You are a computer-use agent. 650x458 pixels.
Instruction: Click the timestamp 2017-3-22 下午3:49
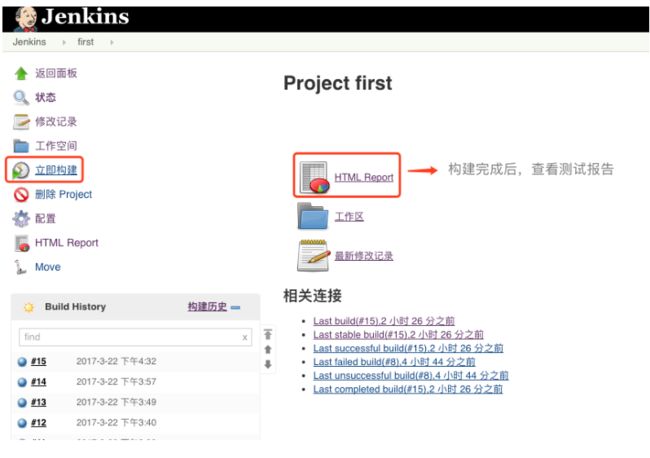click(116, 402)
